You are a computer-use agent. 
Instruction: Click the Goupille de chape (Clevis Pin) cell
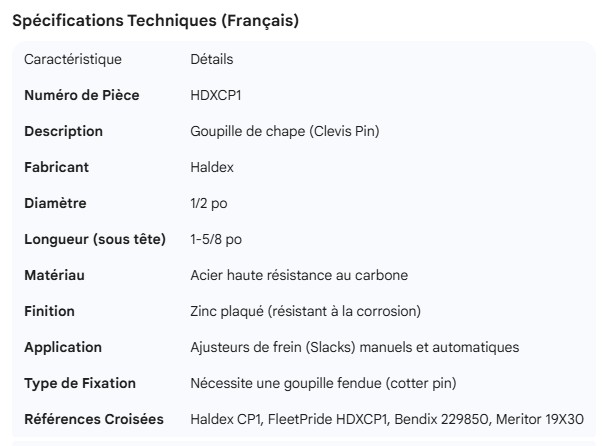pyautogui.click(x=285, y=131)
